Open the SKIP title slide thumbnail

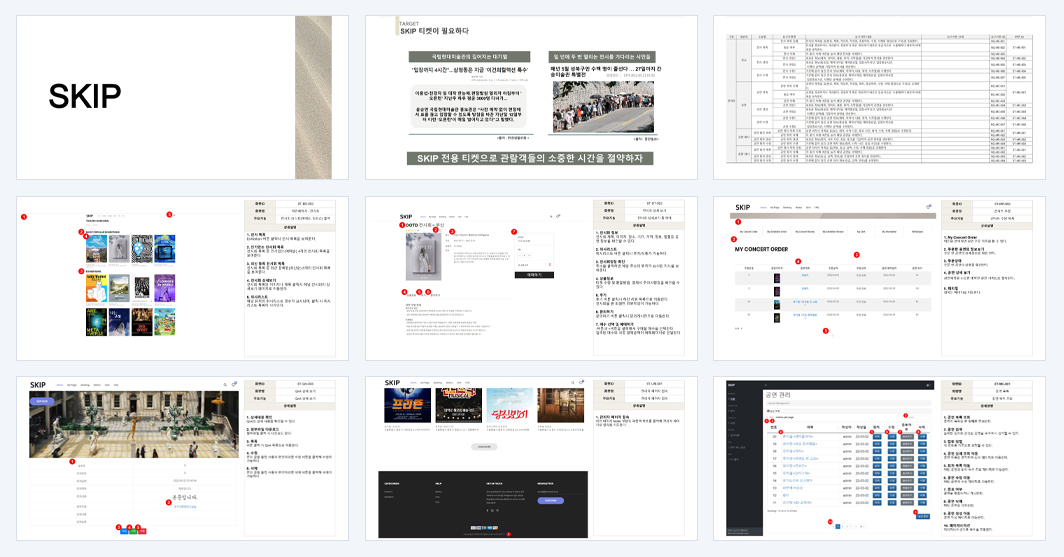tap(183, 98)
